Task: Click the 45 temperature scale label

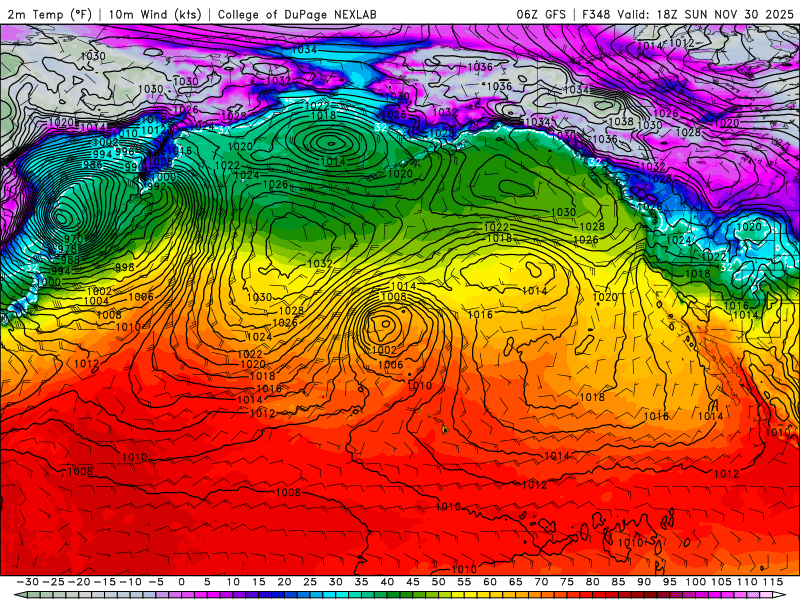Action: pos(413,582)
